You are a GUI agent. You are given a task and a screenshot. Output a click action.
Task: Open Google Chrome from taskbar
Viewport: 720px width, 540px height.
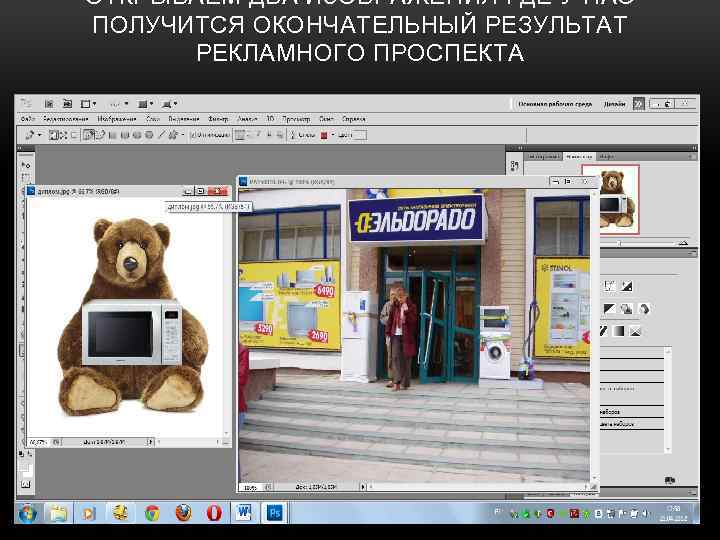(x=152, y=513)
